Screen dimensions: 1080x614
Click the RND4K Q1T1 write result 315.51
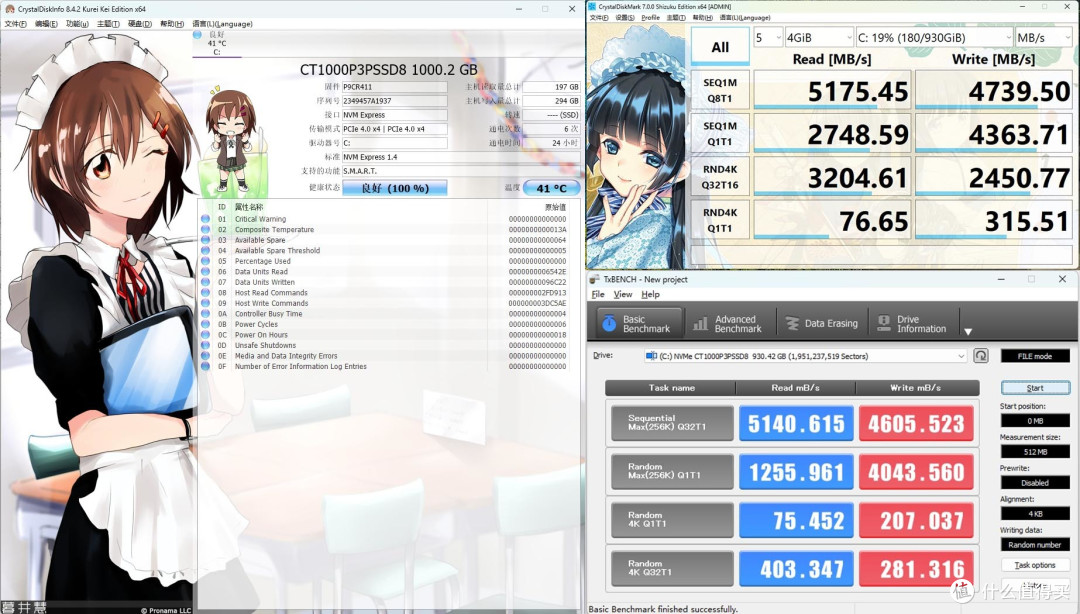click(x=995, y=221)
